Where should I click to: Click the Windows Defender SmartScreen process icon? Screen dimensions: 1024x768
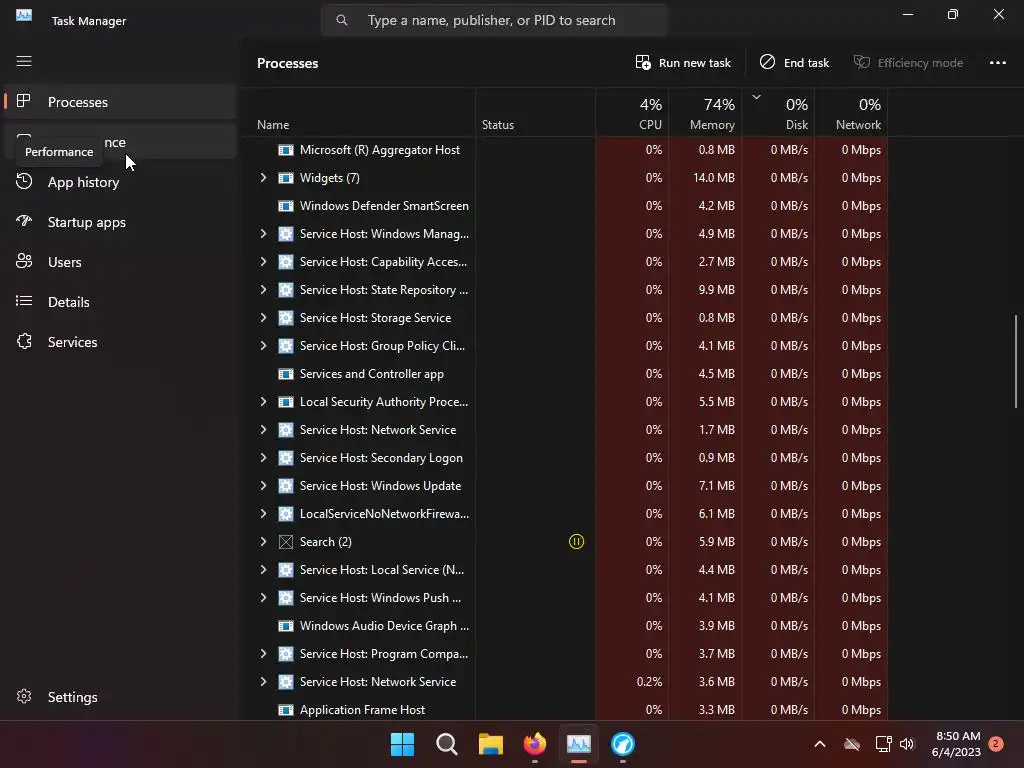286,206
